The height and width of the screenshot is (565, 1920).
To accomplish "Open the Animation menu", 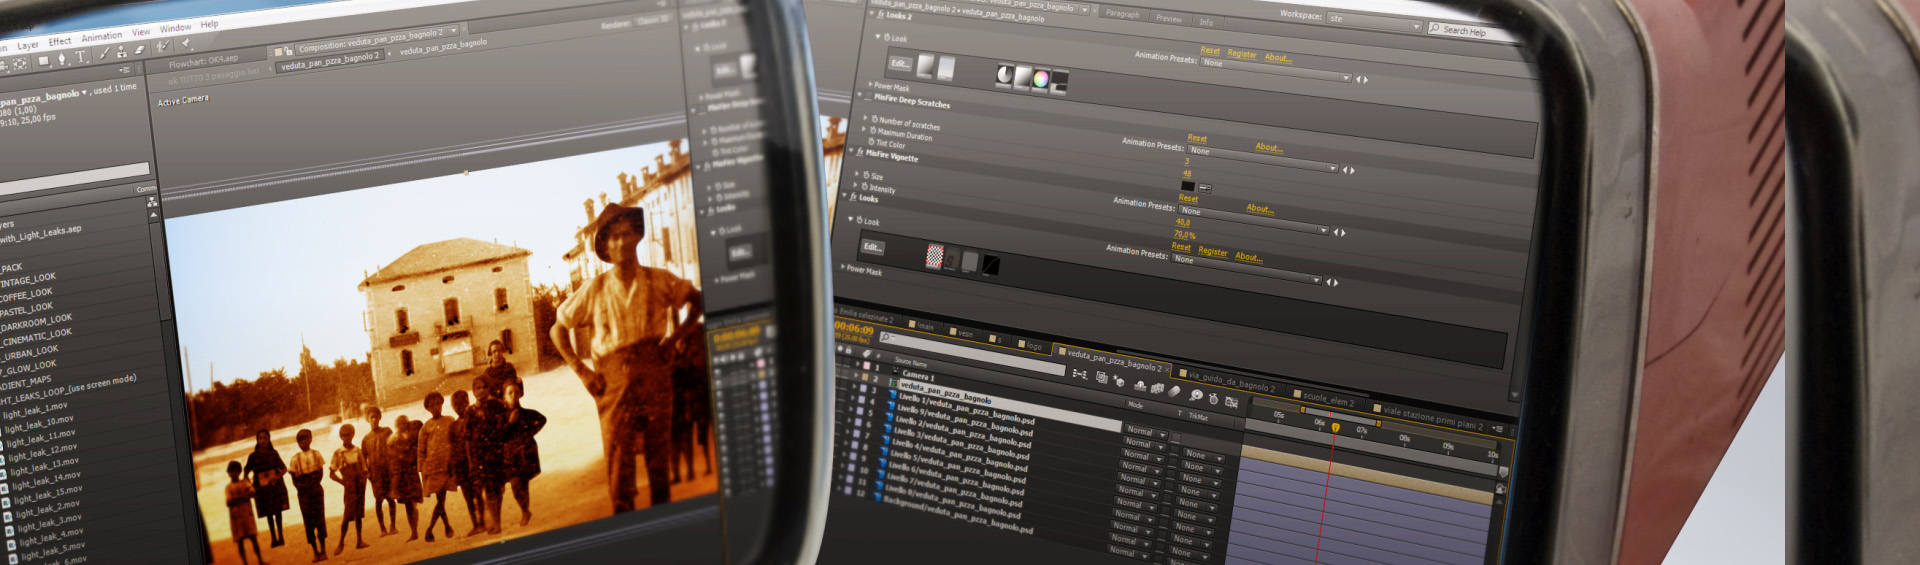I will pos(101,37).
